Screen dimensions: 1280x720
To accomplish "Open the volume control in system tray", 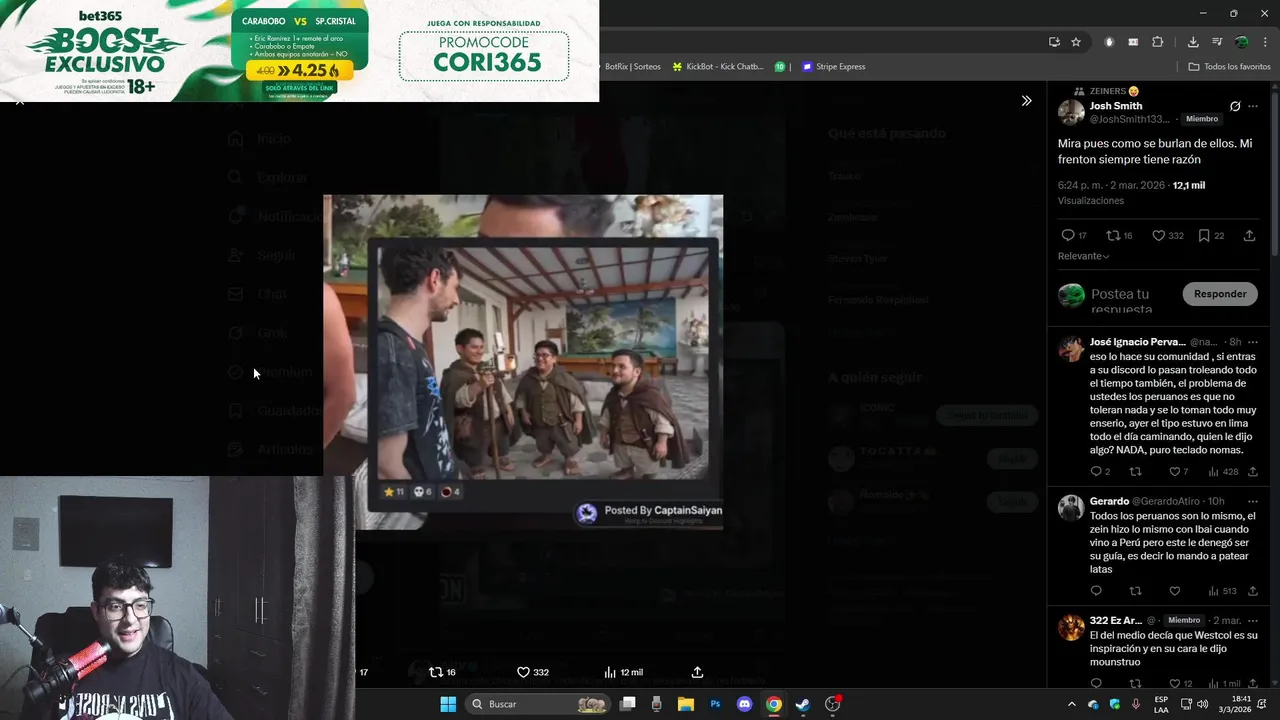I will pos(1202,704).
